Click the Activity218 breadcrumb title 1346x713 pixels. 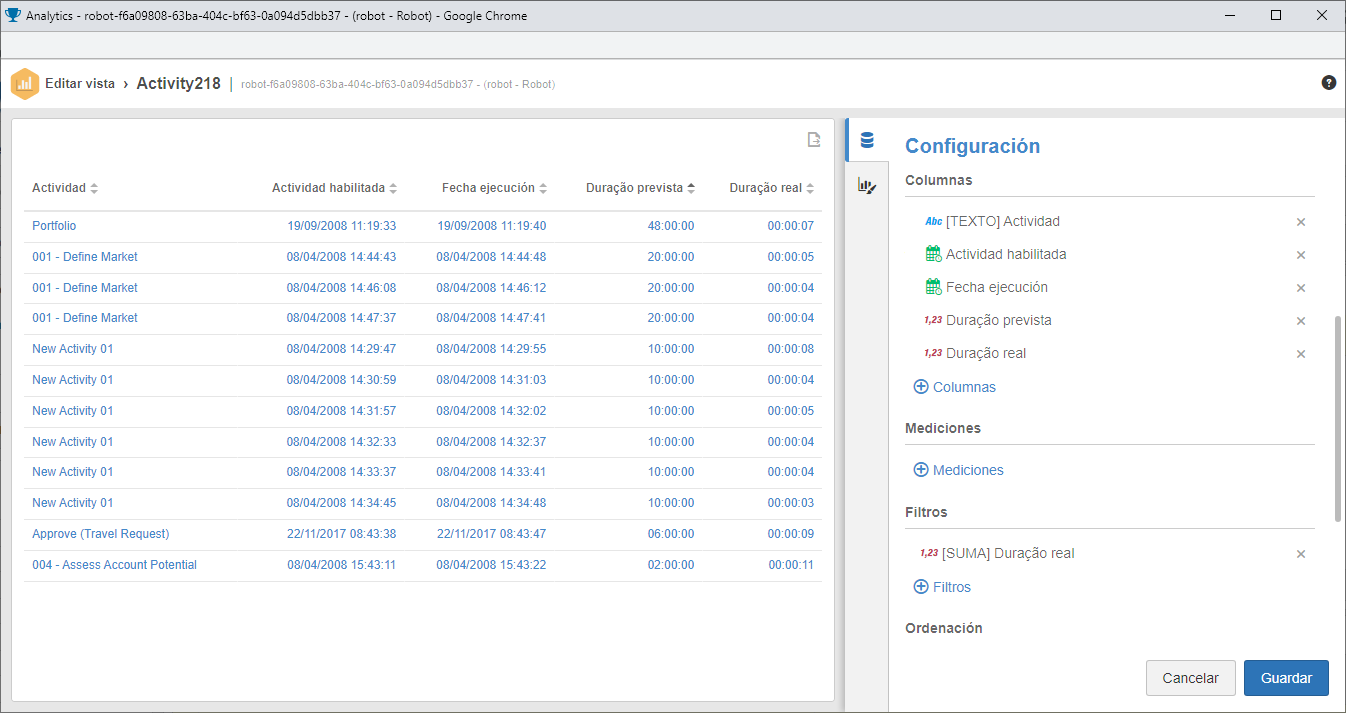pos(178,84)
